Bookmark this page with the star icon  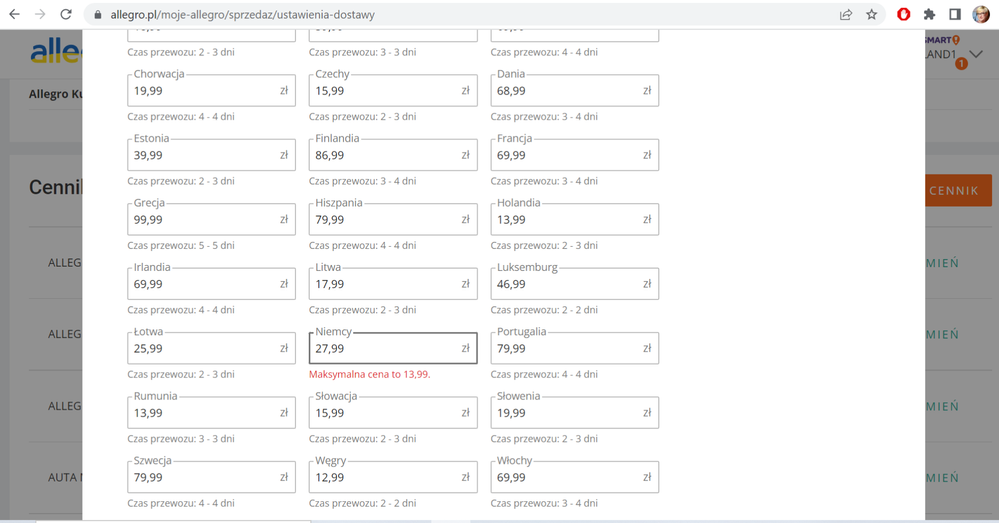[872, 15]
